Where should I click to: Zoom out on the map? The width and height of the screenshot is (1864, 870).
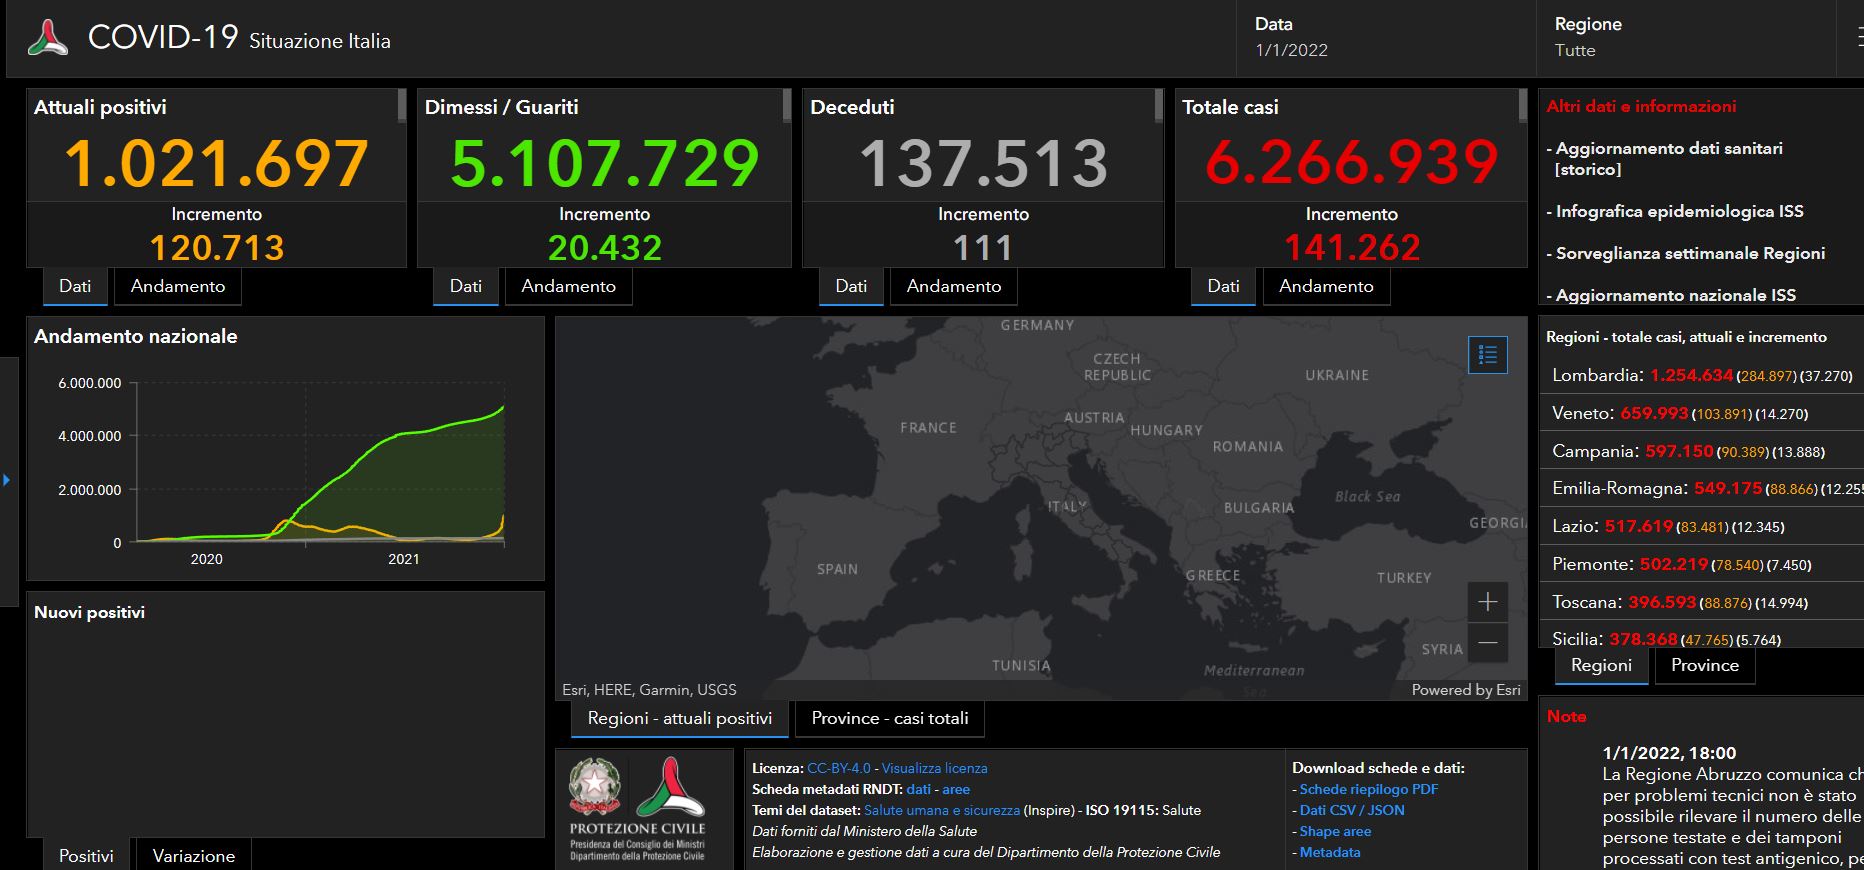pos(1487,643)
